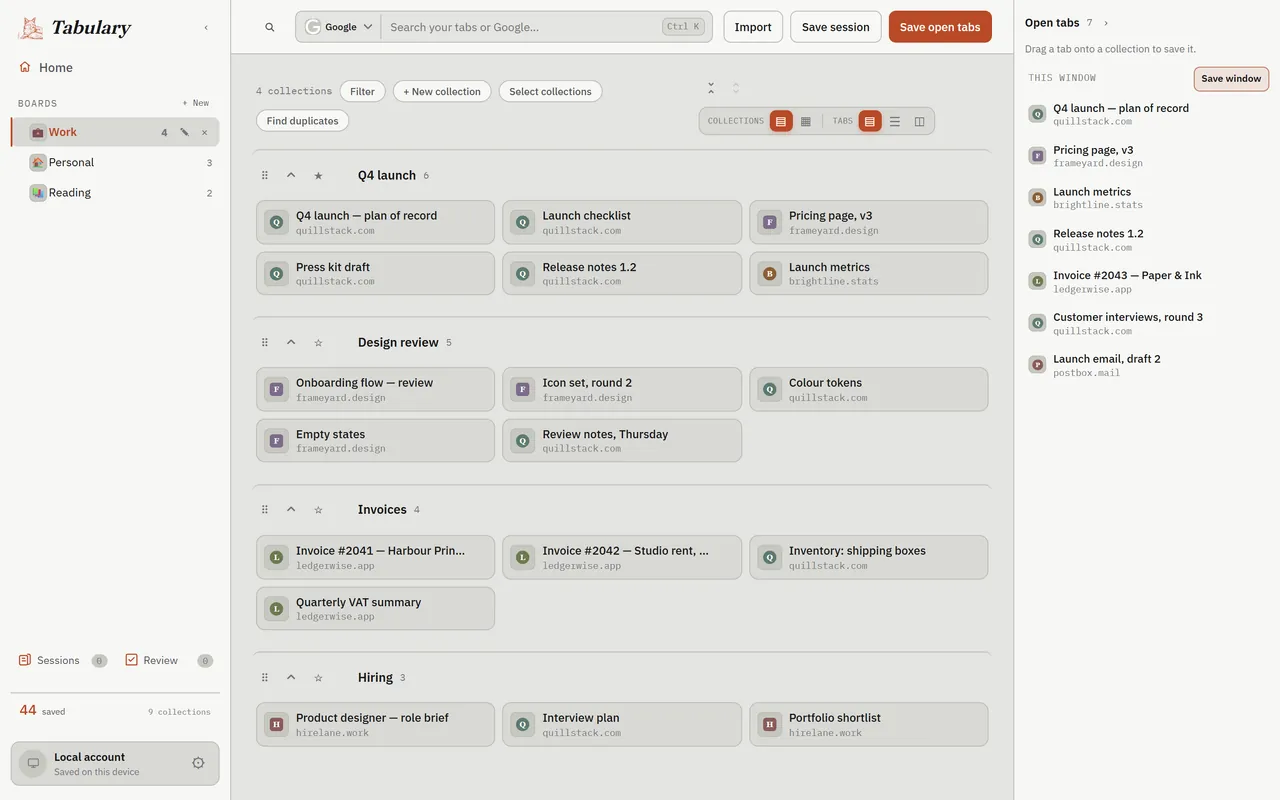Star the Hiring collection
The height and width of the screenshot is (800, 1280).
tap(318, 678)
